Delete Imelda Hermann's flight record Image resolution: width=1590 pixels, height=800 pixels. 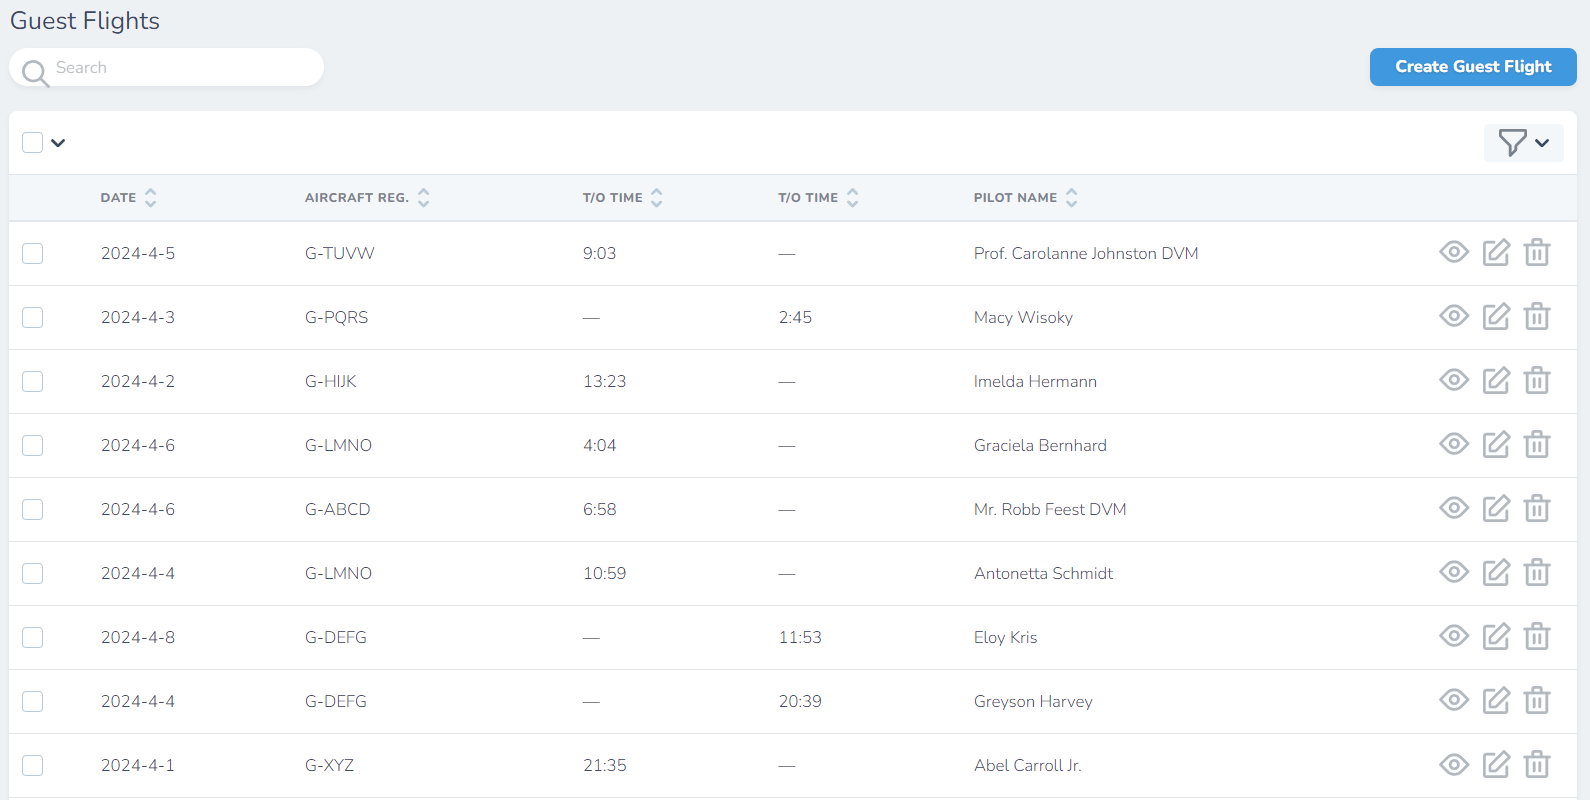(x=1537, y=381)
